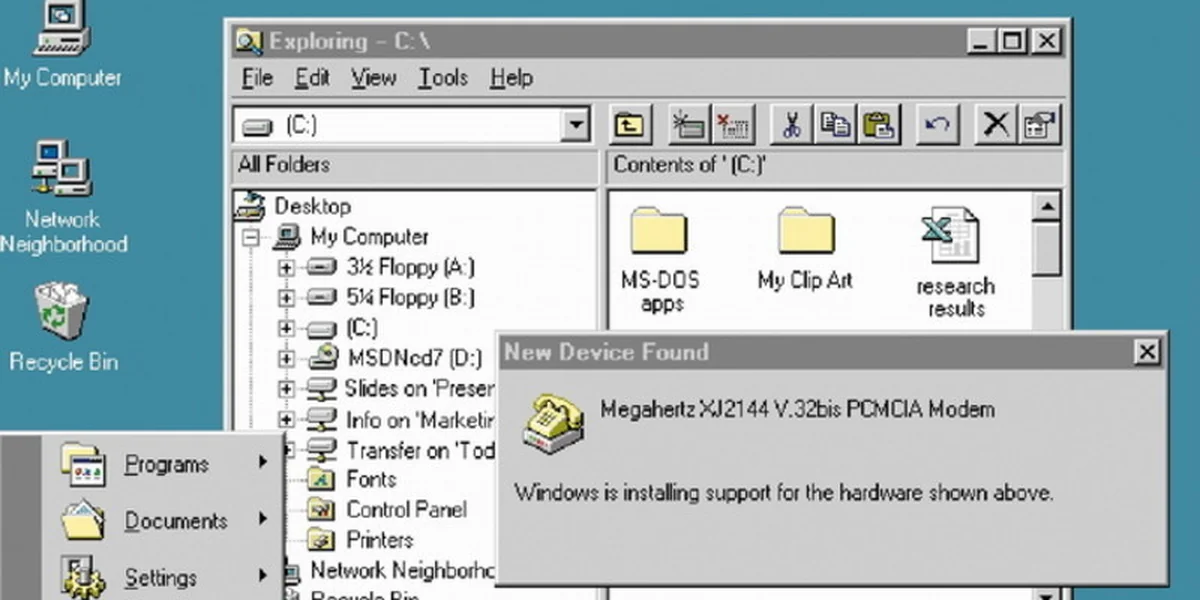Open the (C:) drive dropdown list
The image size is (1200, 600).
tap(576, 125)
